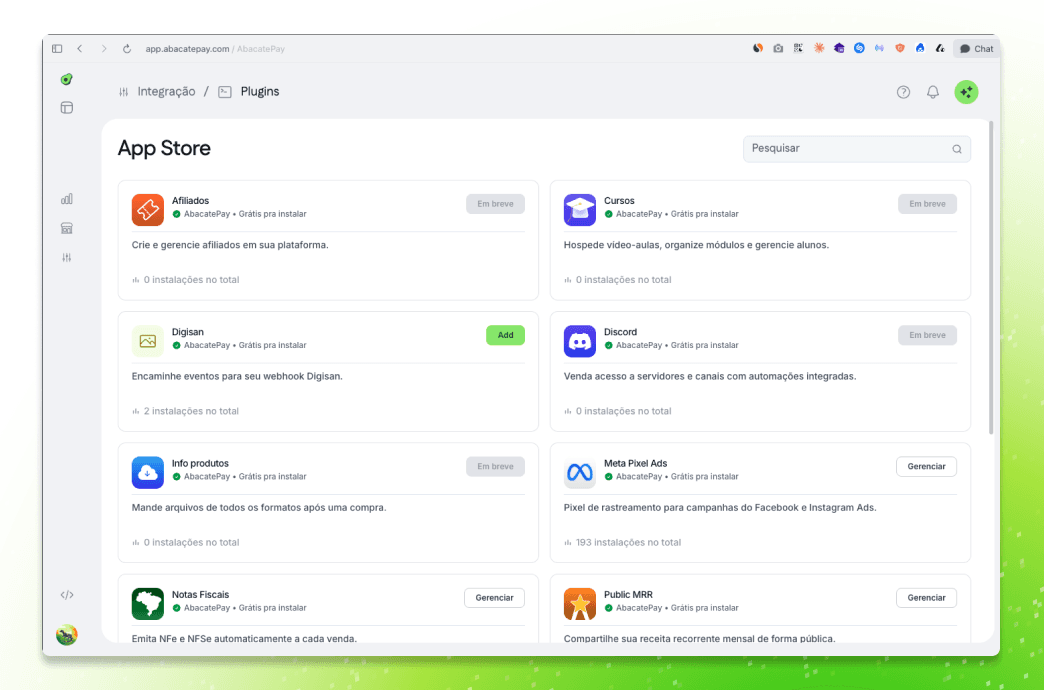Open the store sidebar icon
1044x690 pixels.
pyautogui.click(x=67, y=228)
